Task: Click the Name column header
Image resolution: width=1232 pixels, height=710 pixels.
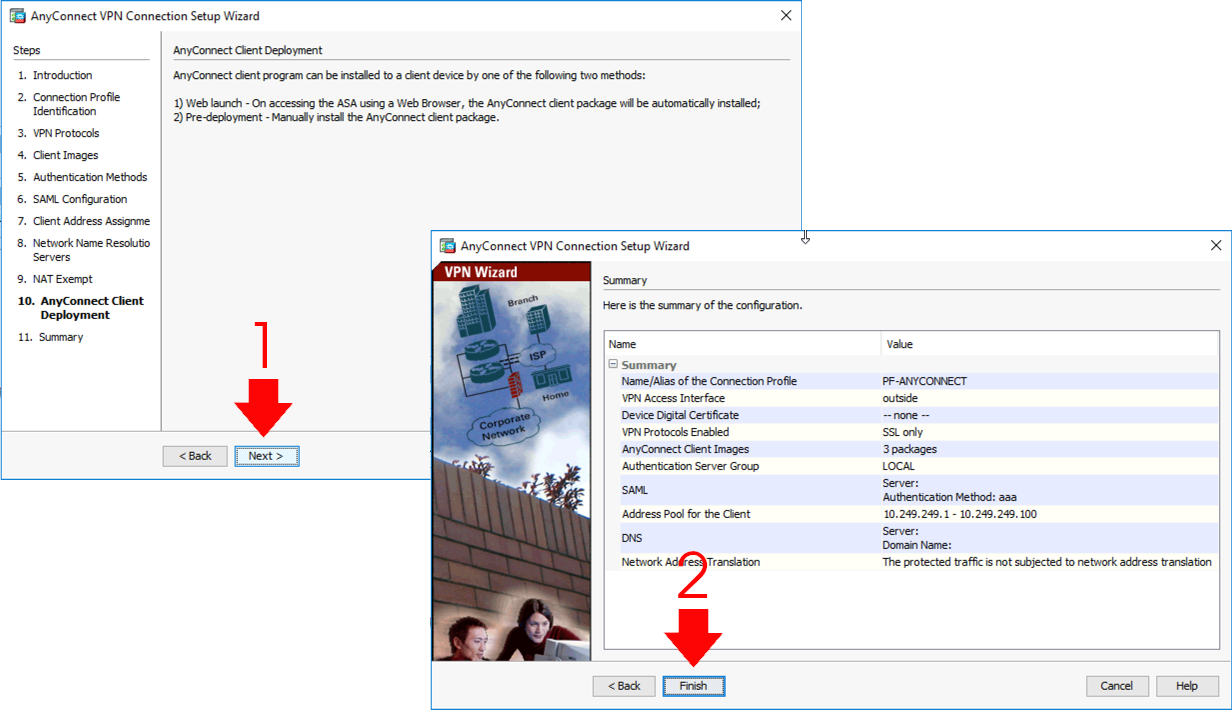Action: click(x=742, y=344)
